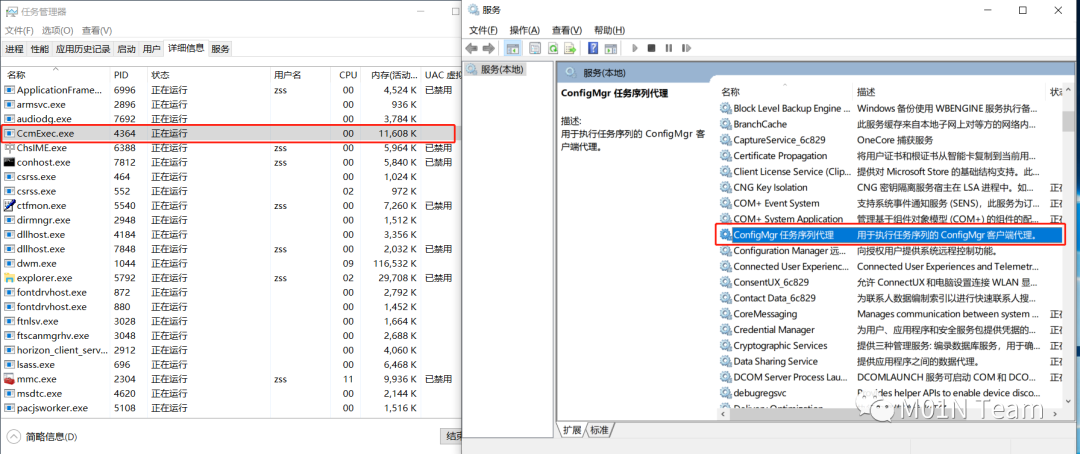Open the 查看(V) menu in Services window
The width and height of the screenshot is (1080, 454).
click(x=567, y=30)
